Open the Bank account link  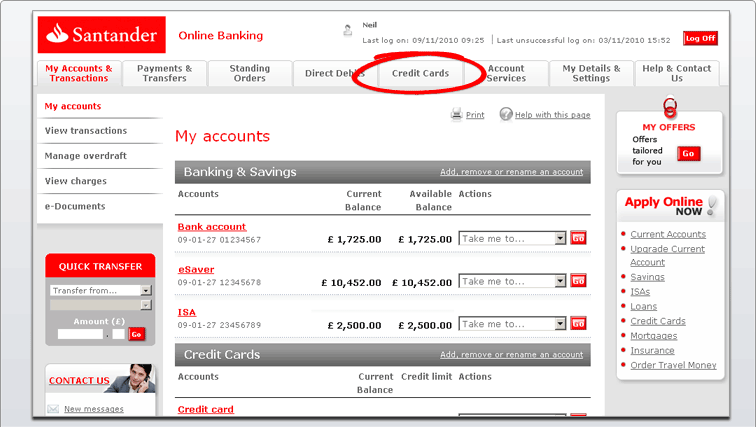pyautogui.click(x=212, y=227)
